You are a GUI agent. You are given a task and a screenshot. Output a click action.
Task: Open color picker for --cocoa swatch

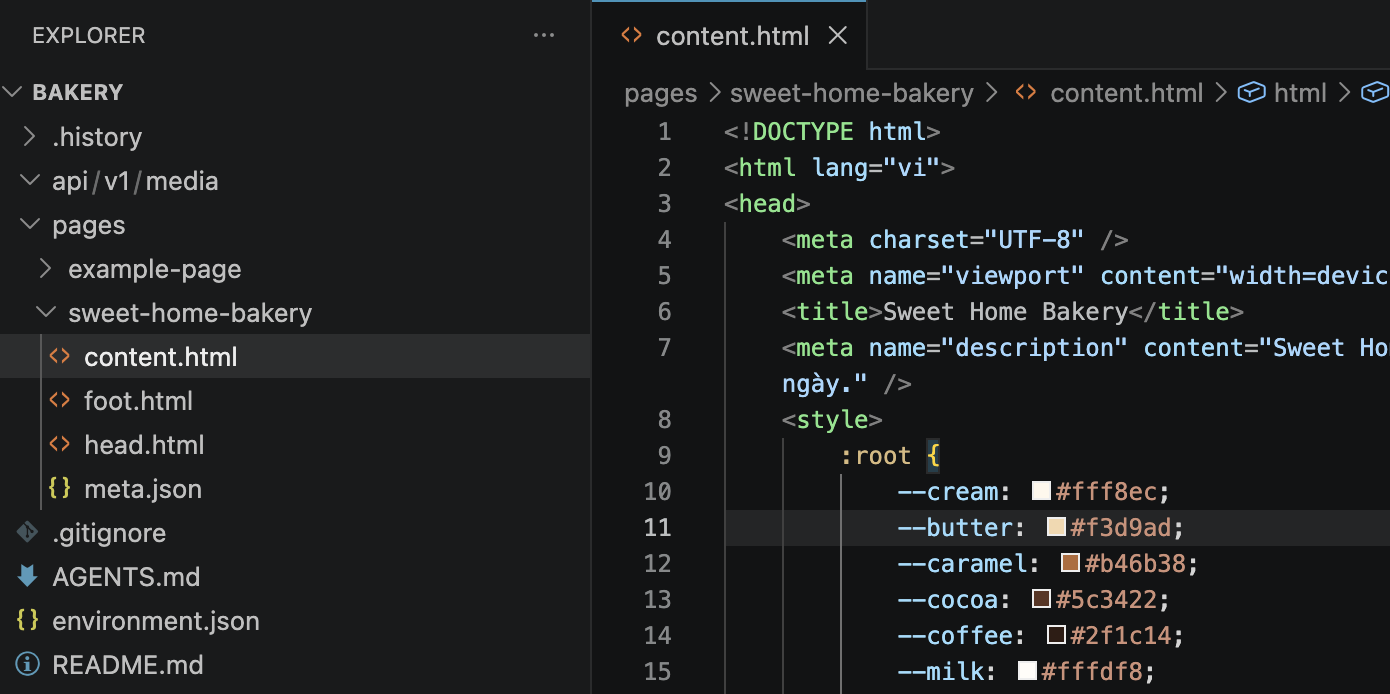click(1041, 599)
